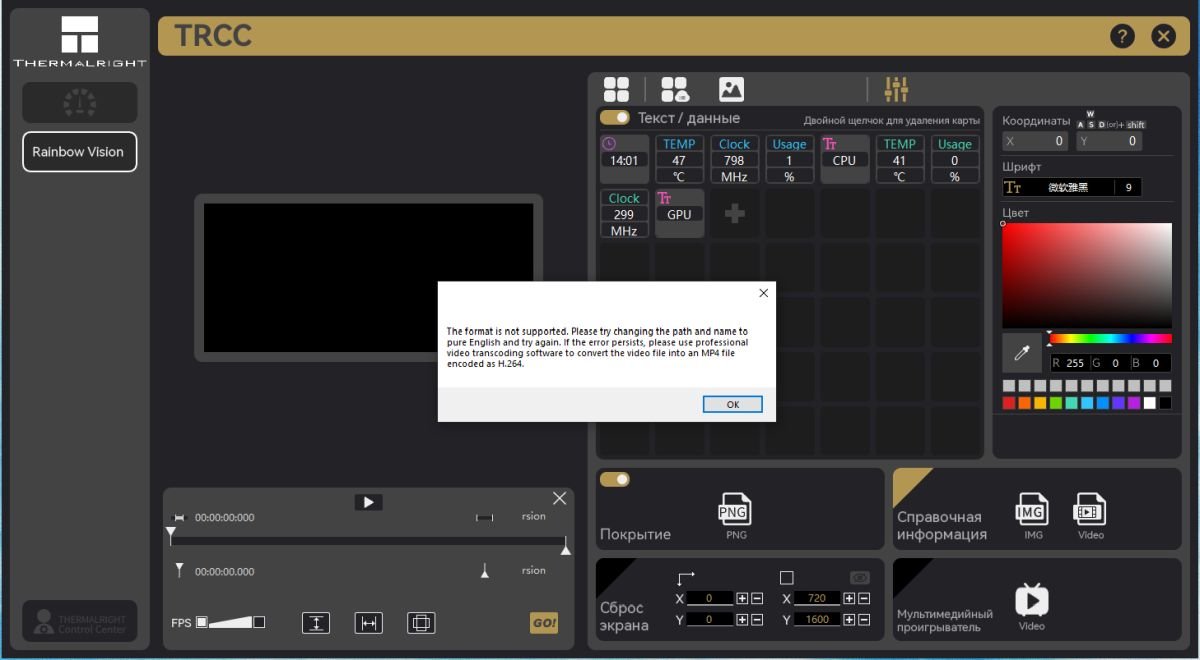Close the format error dialog

click(x=763, y=293)
